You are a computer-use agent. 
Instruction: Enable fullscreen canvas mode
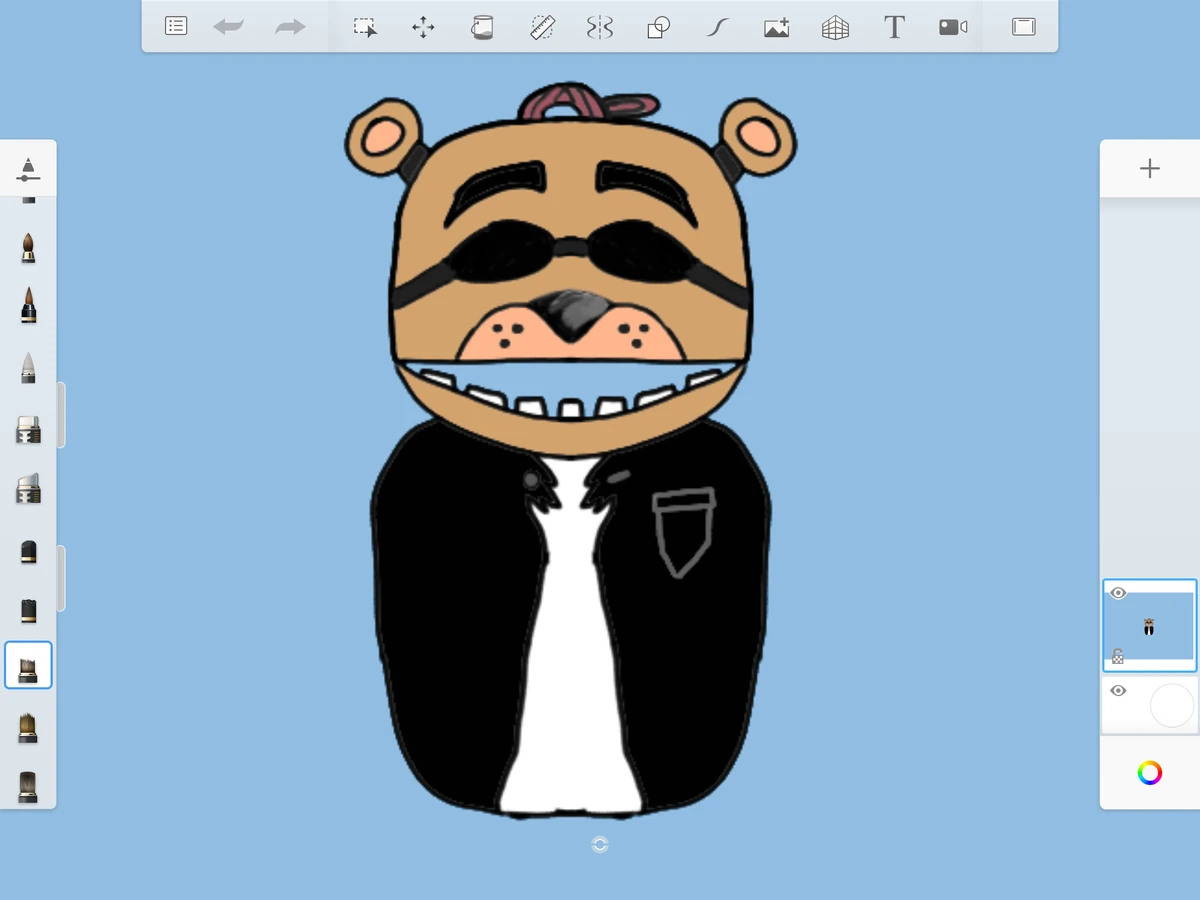point(1022,27)
